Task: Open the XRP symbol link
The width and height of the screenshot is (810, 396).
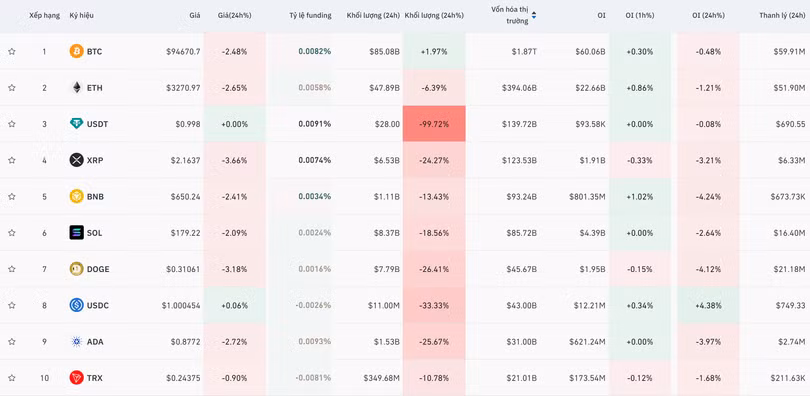Action: 95,160
